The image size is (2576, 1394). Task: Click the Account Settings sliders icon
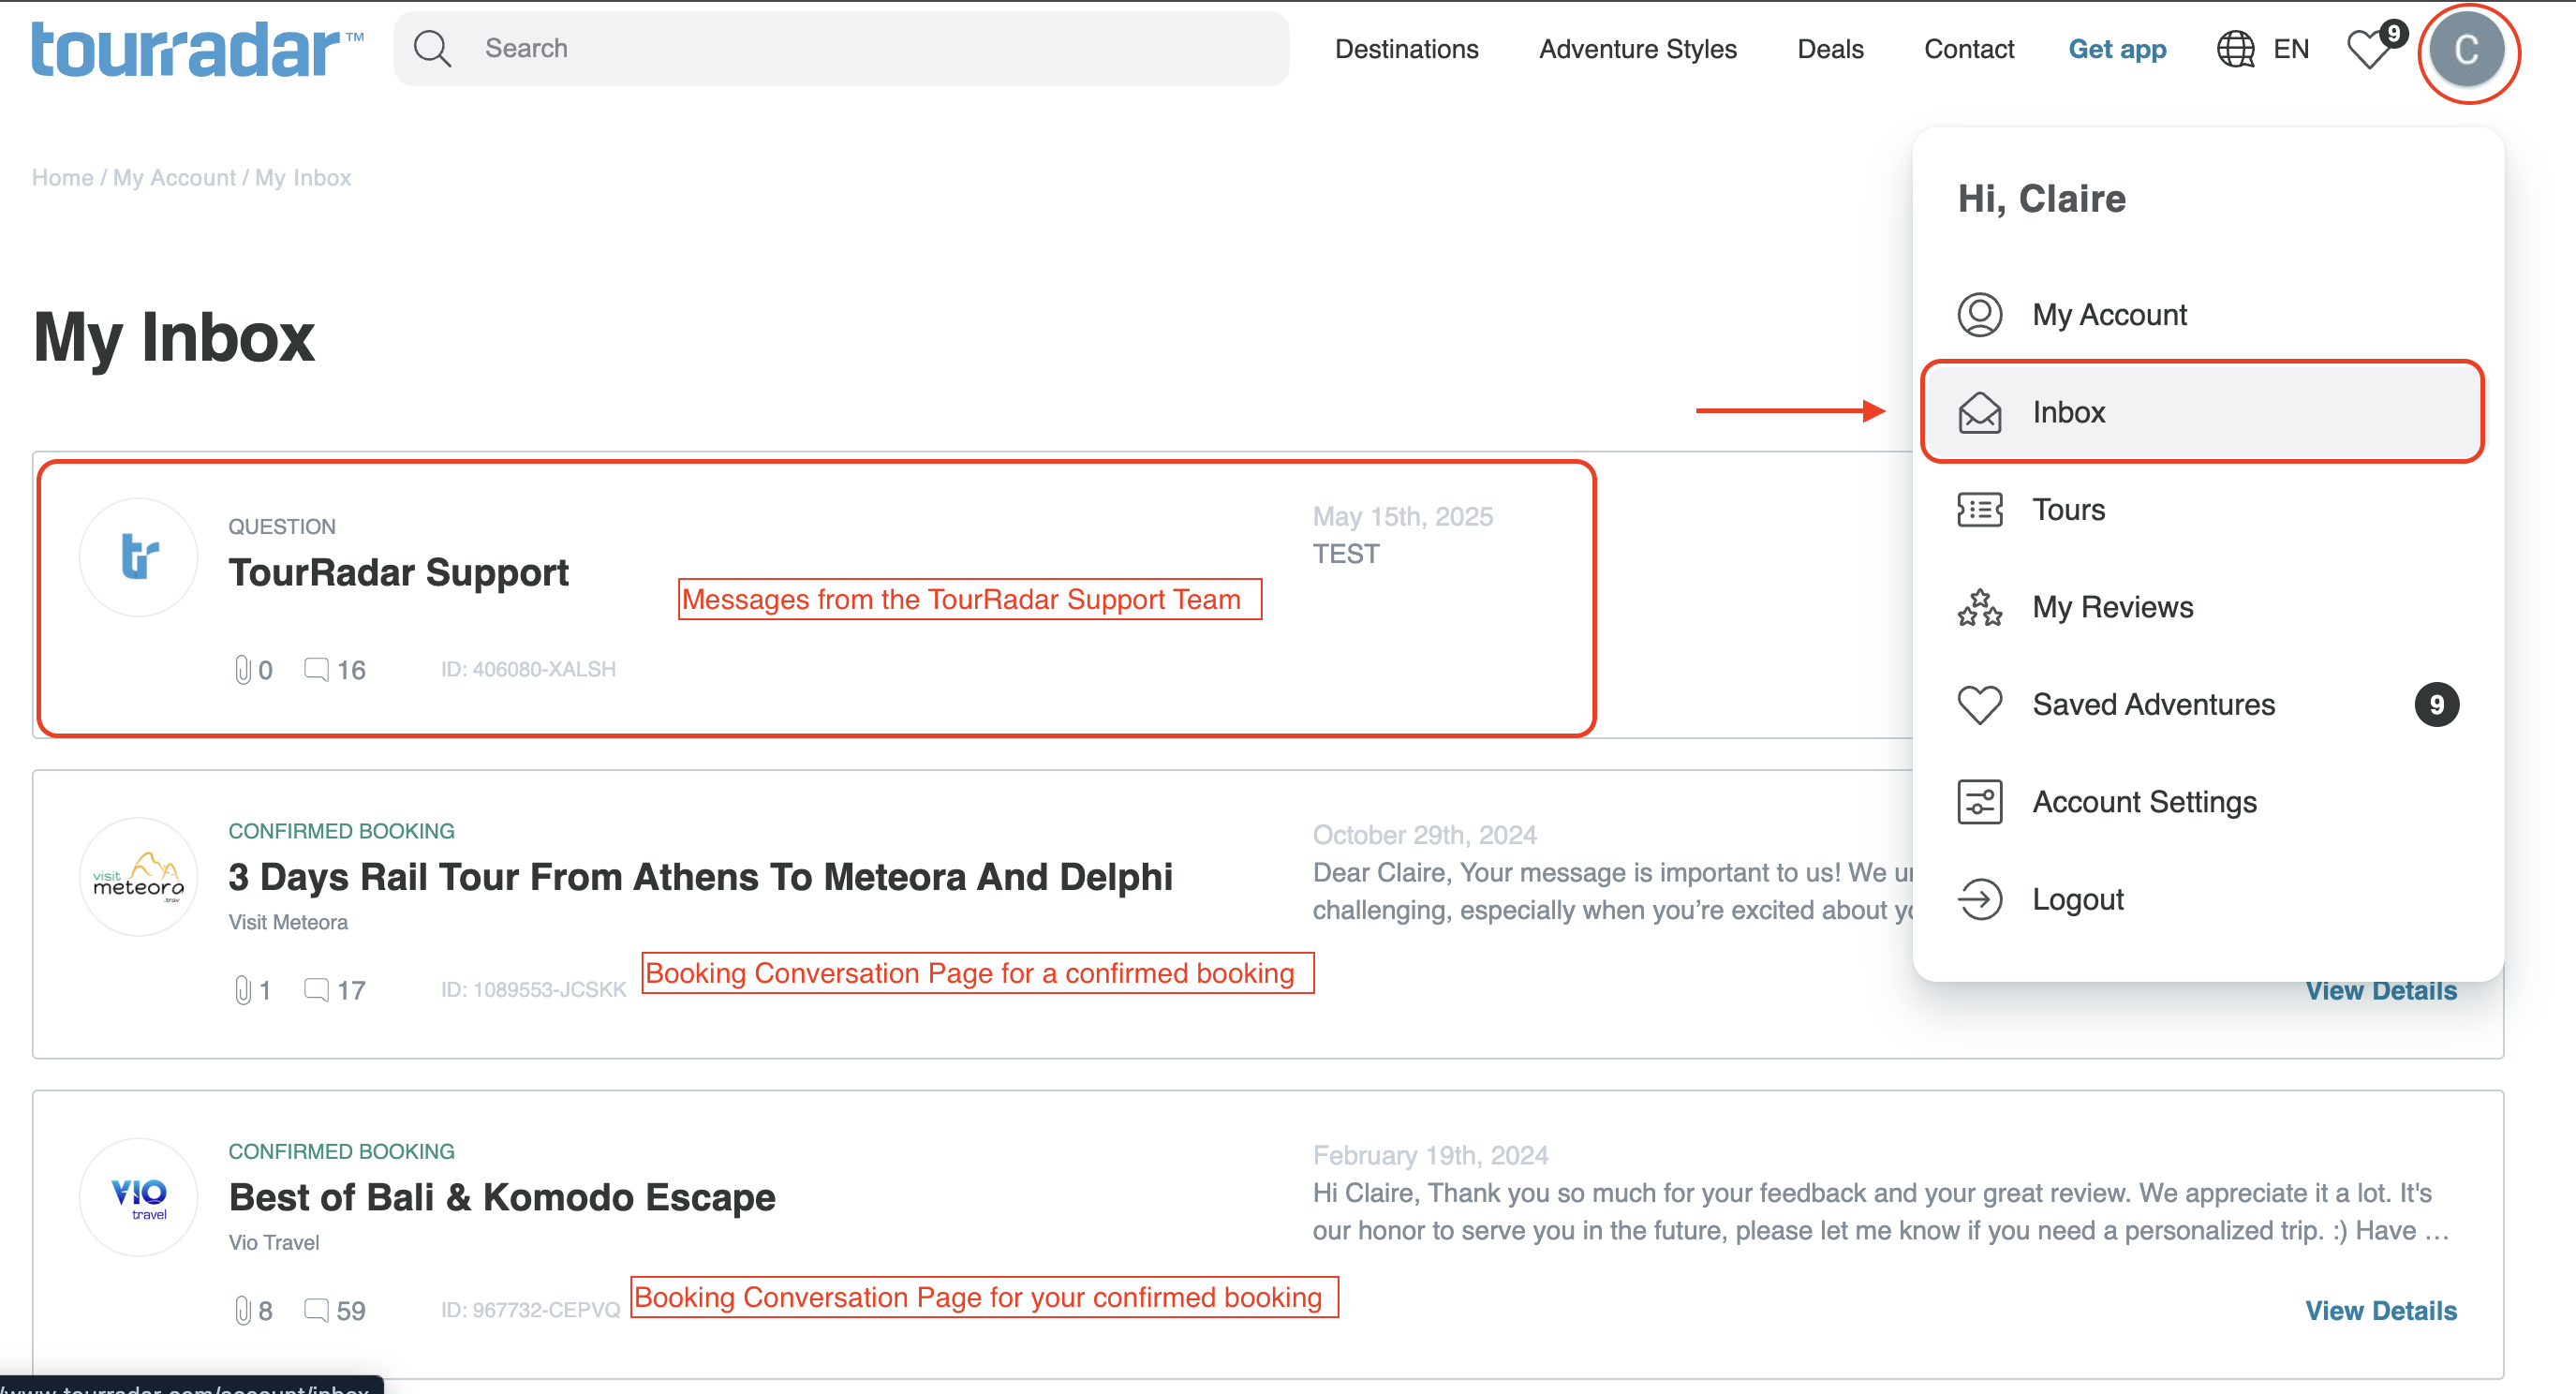click(x=1979, y=802)
